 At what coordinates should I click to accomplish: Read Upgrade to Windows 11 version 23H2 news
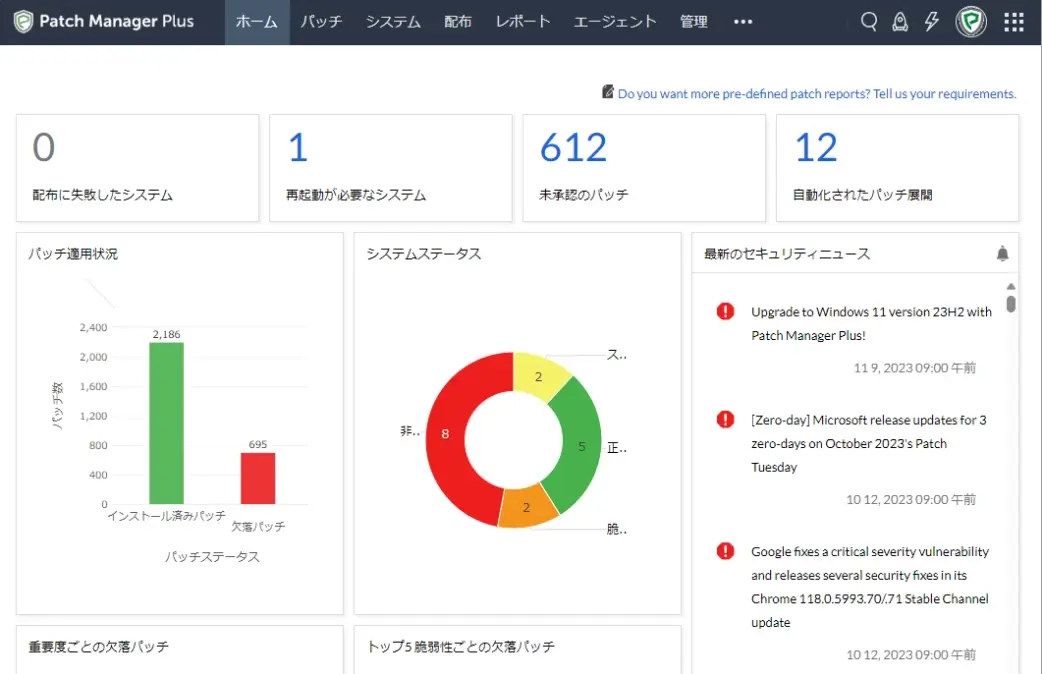click(x=871, y=324)
